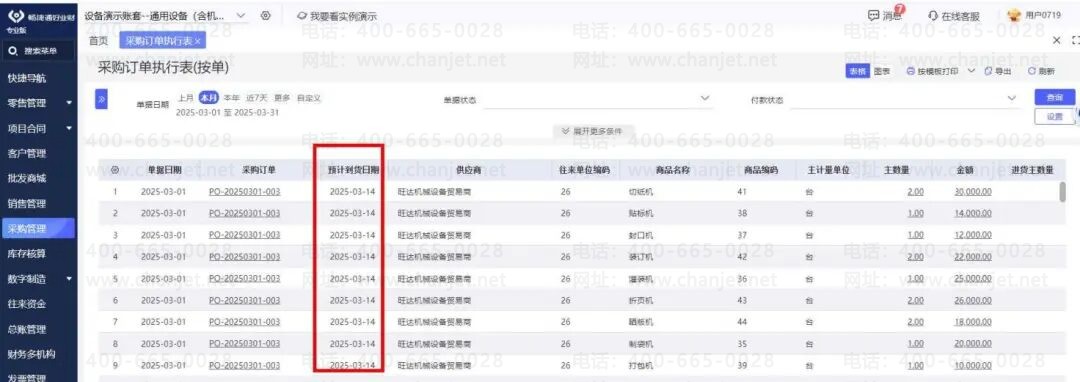
Task: Go to the 首页 tab
Action: [98, 41]
